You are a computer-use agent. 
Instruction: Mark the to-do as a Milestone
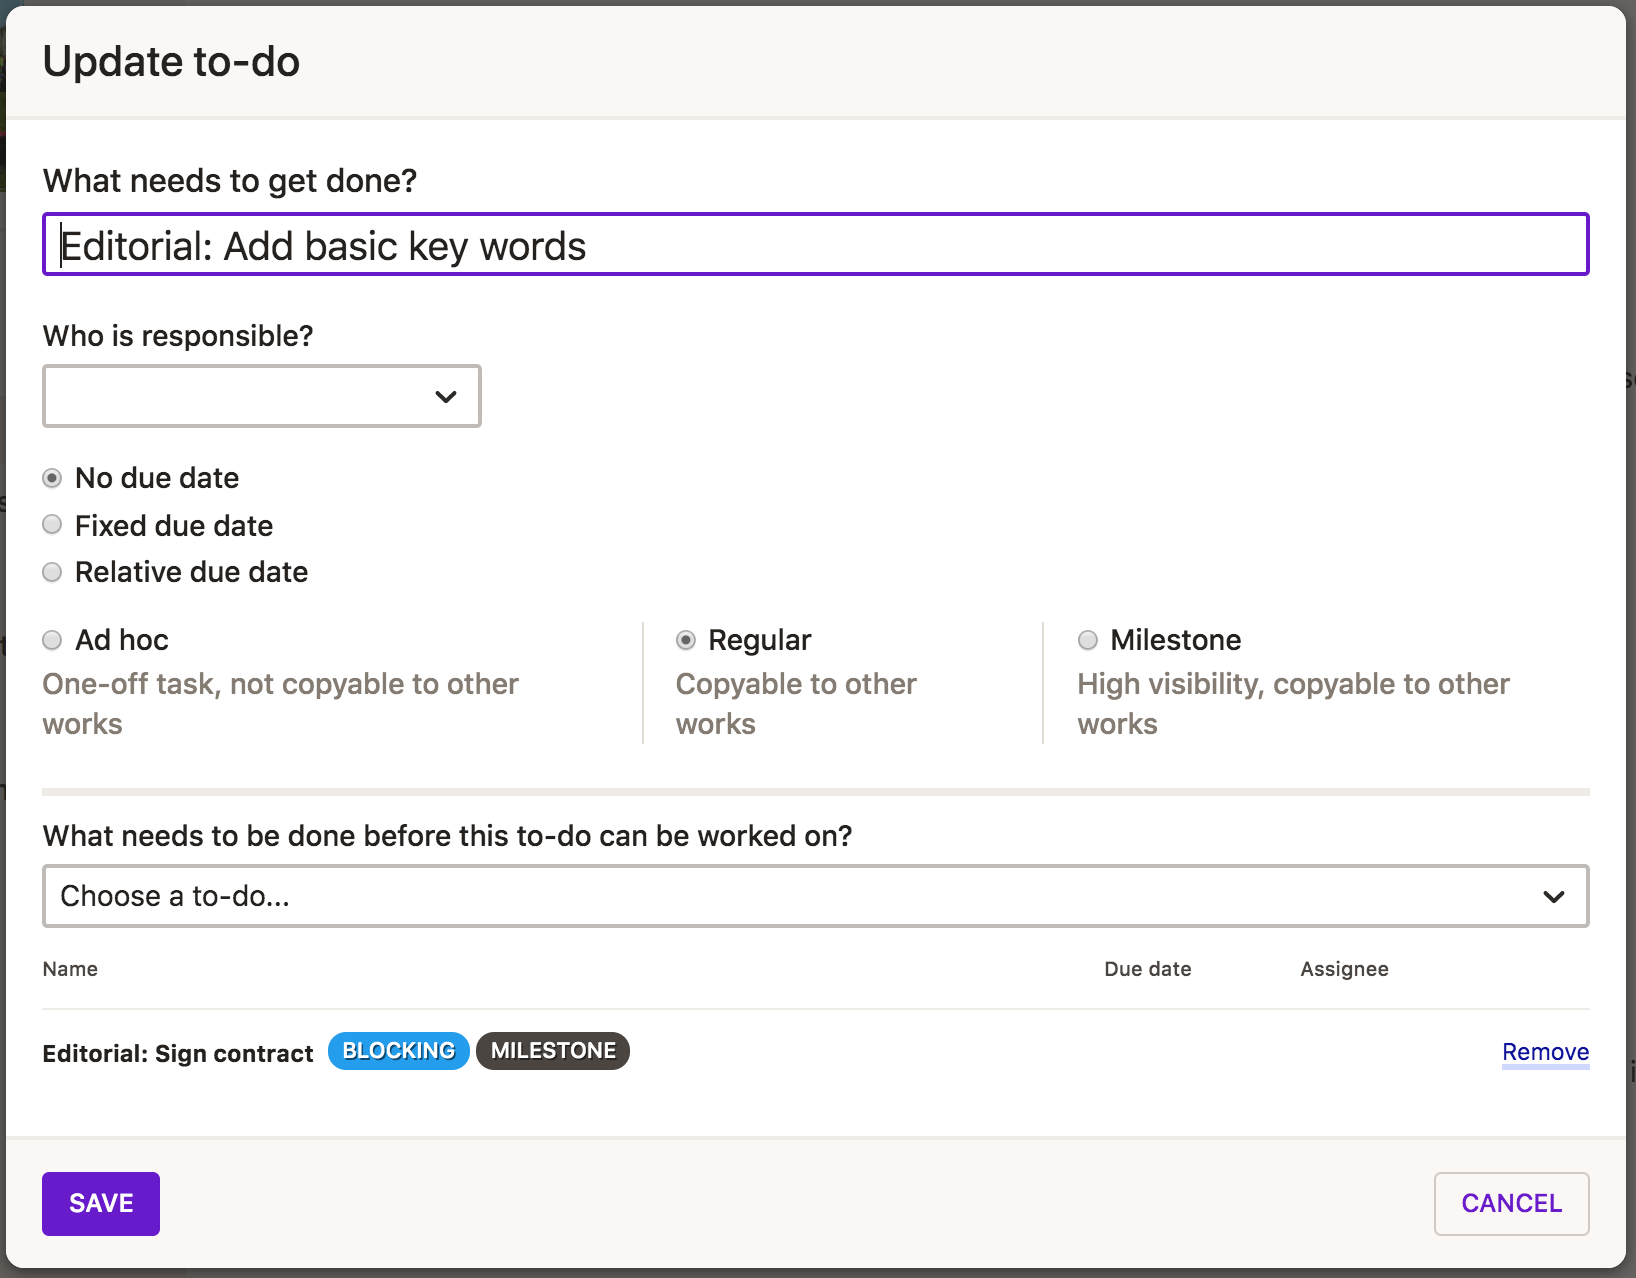pyautogui.click(x=1088, y=640)
